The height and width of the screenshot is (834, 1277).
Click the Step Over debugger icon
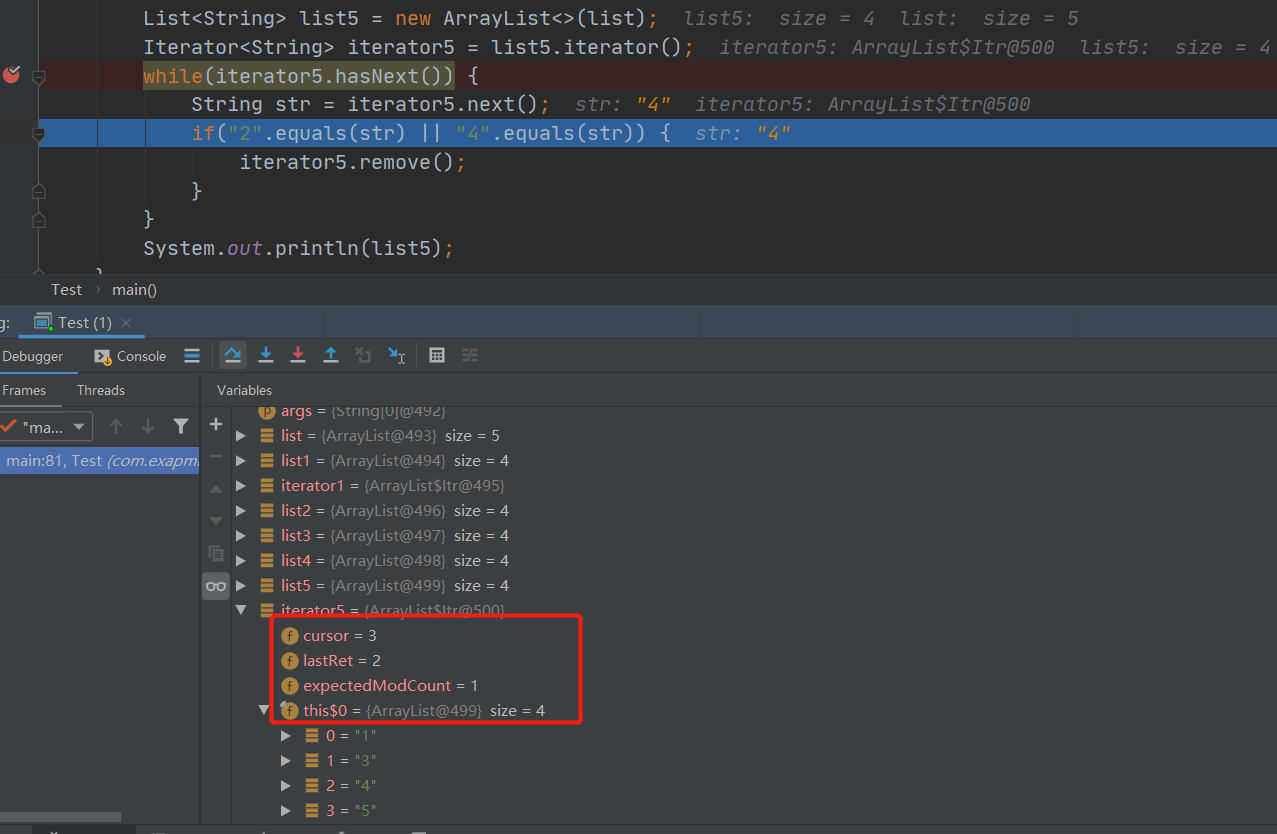(233, 355)
